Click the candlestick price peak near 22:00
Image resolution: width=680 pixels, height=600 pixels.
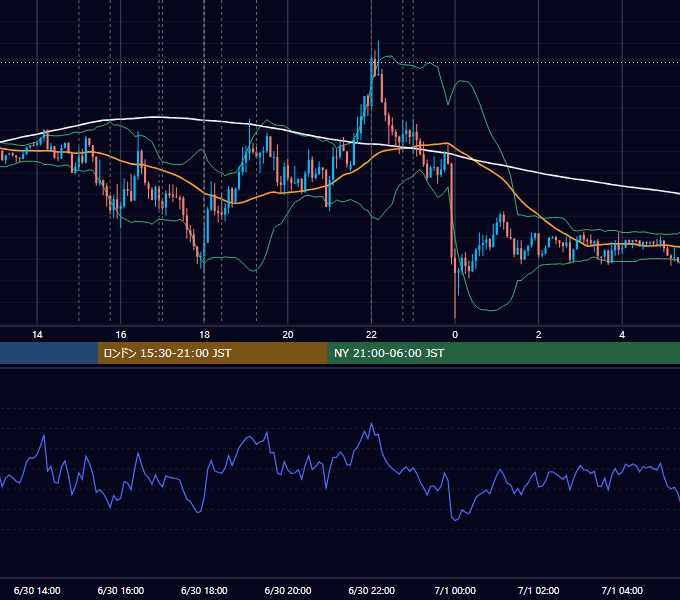coord(378,42)
